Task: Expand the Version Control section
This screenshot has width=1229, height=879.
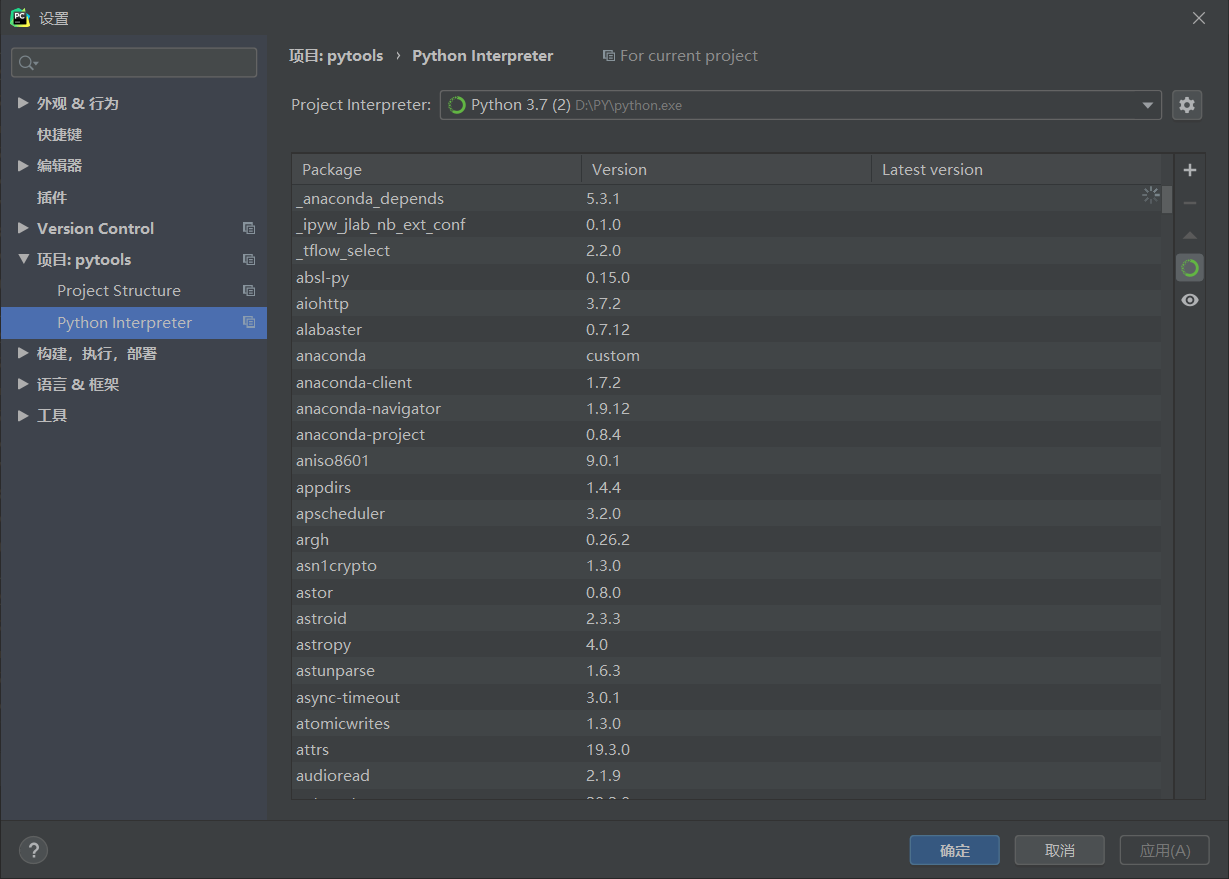Action: [x=23, y=228]
